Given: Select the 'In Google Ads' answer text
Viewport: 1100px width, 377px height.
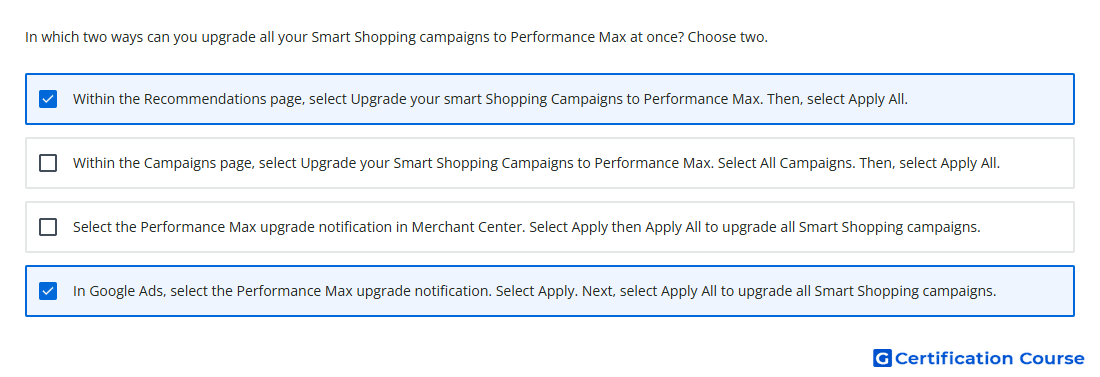Looking at the screenshot, I should pos(535,291).
